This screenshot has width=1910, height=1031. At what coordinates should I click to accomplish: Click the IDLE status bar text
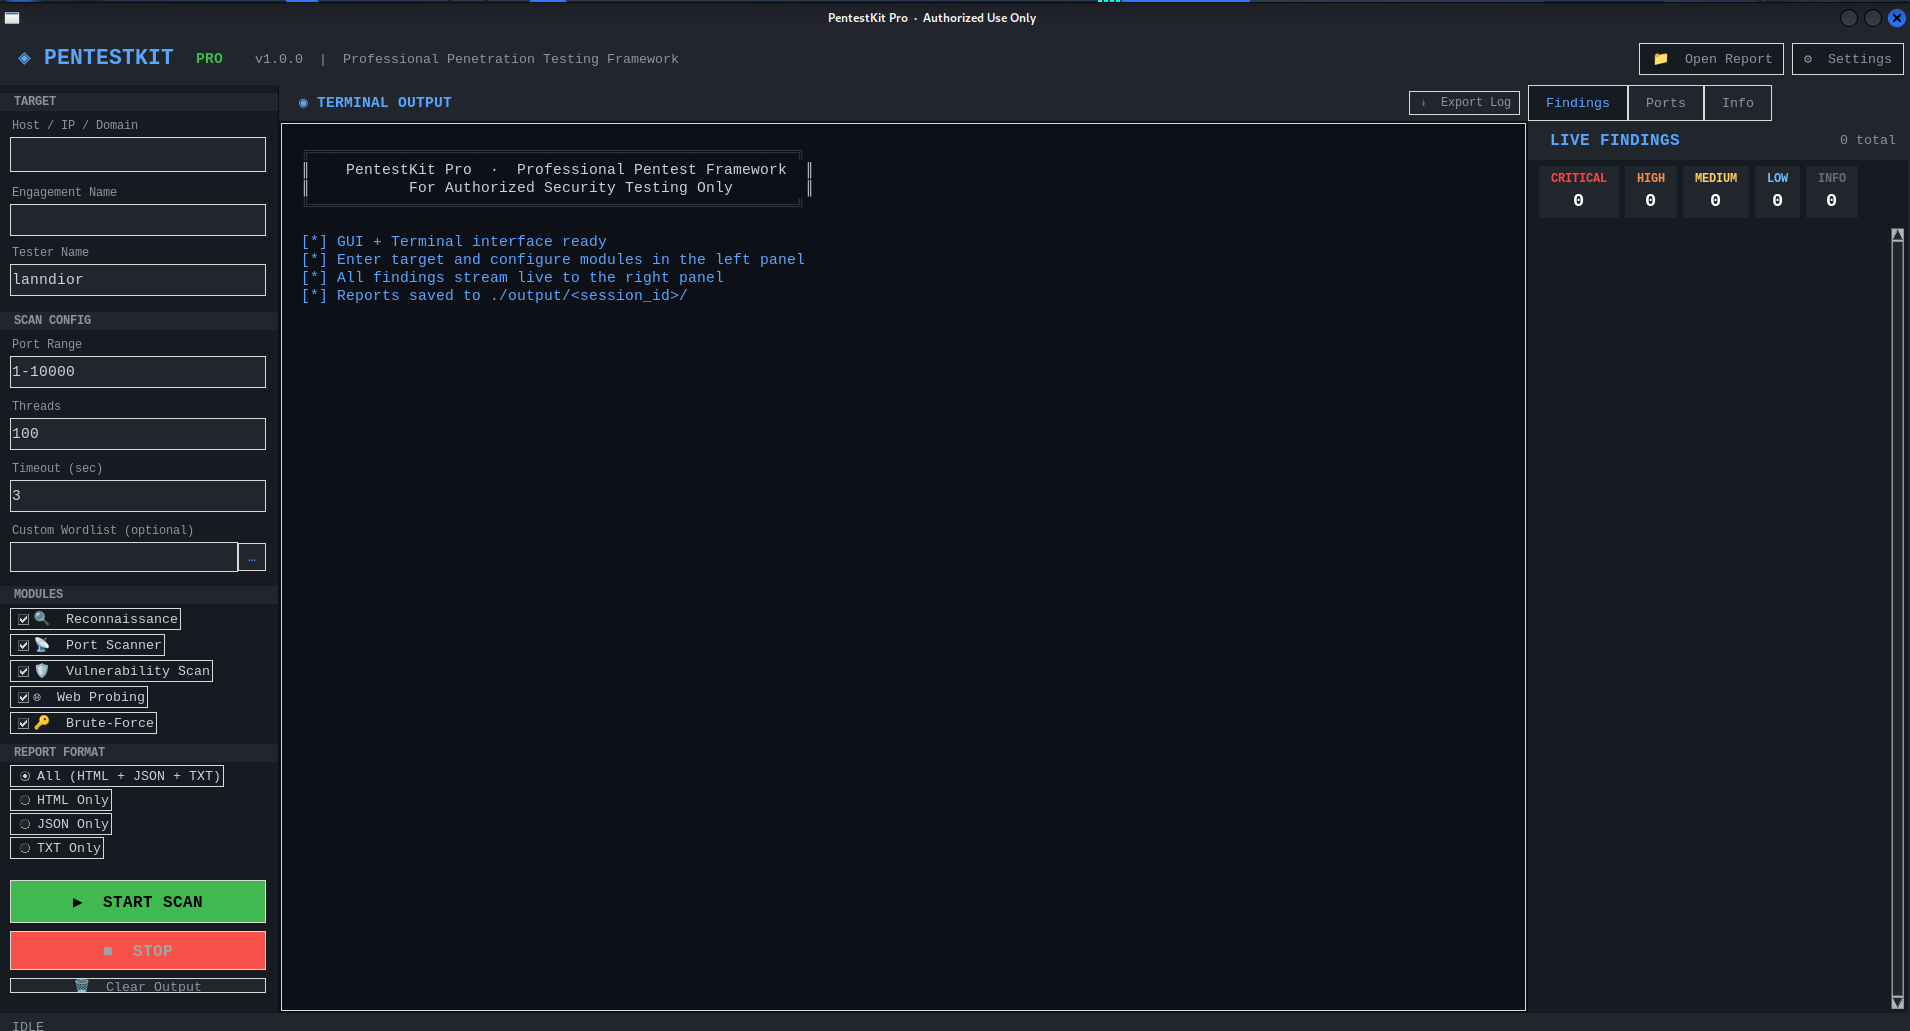pos(28,1025)
